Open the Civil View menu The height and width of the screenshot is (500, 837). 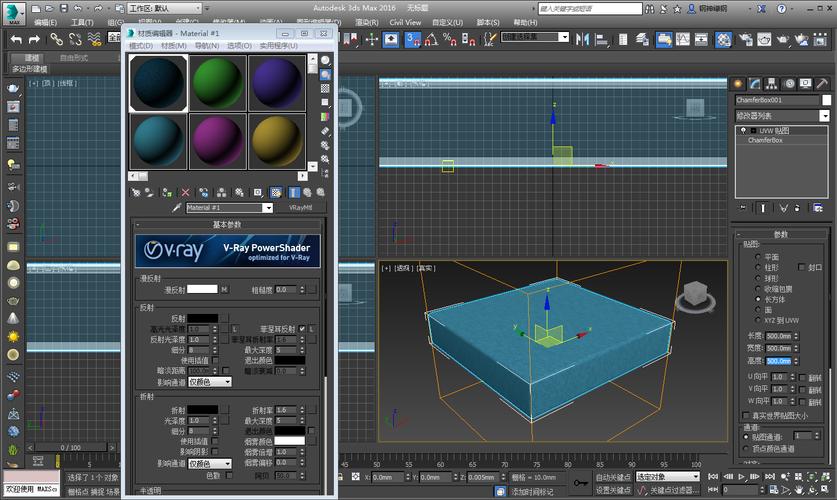[405, 21]
